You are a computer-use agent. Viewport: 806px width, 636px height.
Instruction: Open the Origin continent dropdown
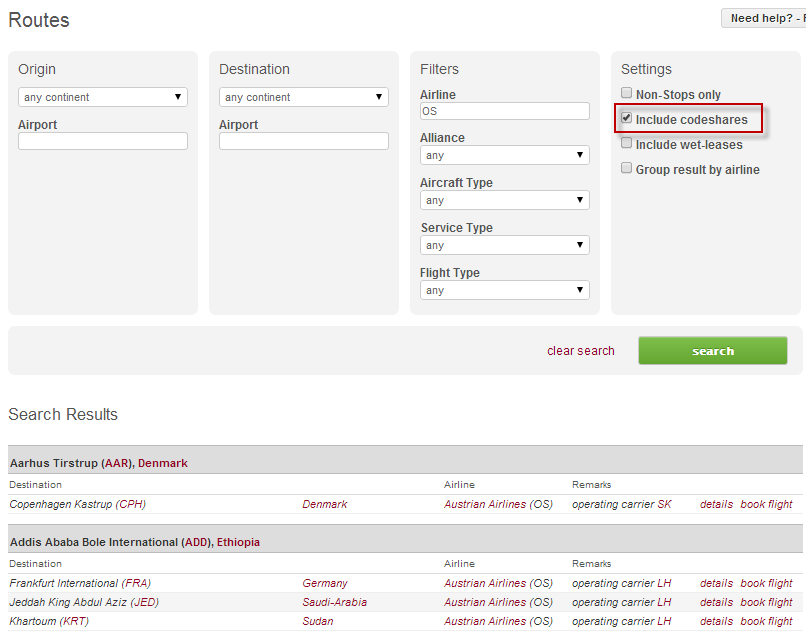coord(103,97)
